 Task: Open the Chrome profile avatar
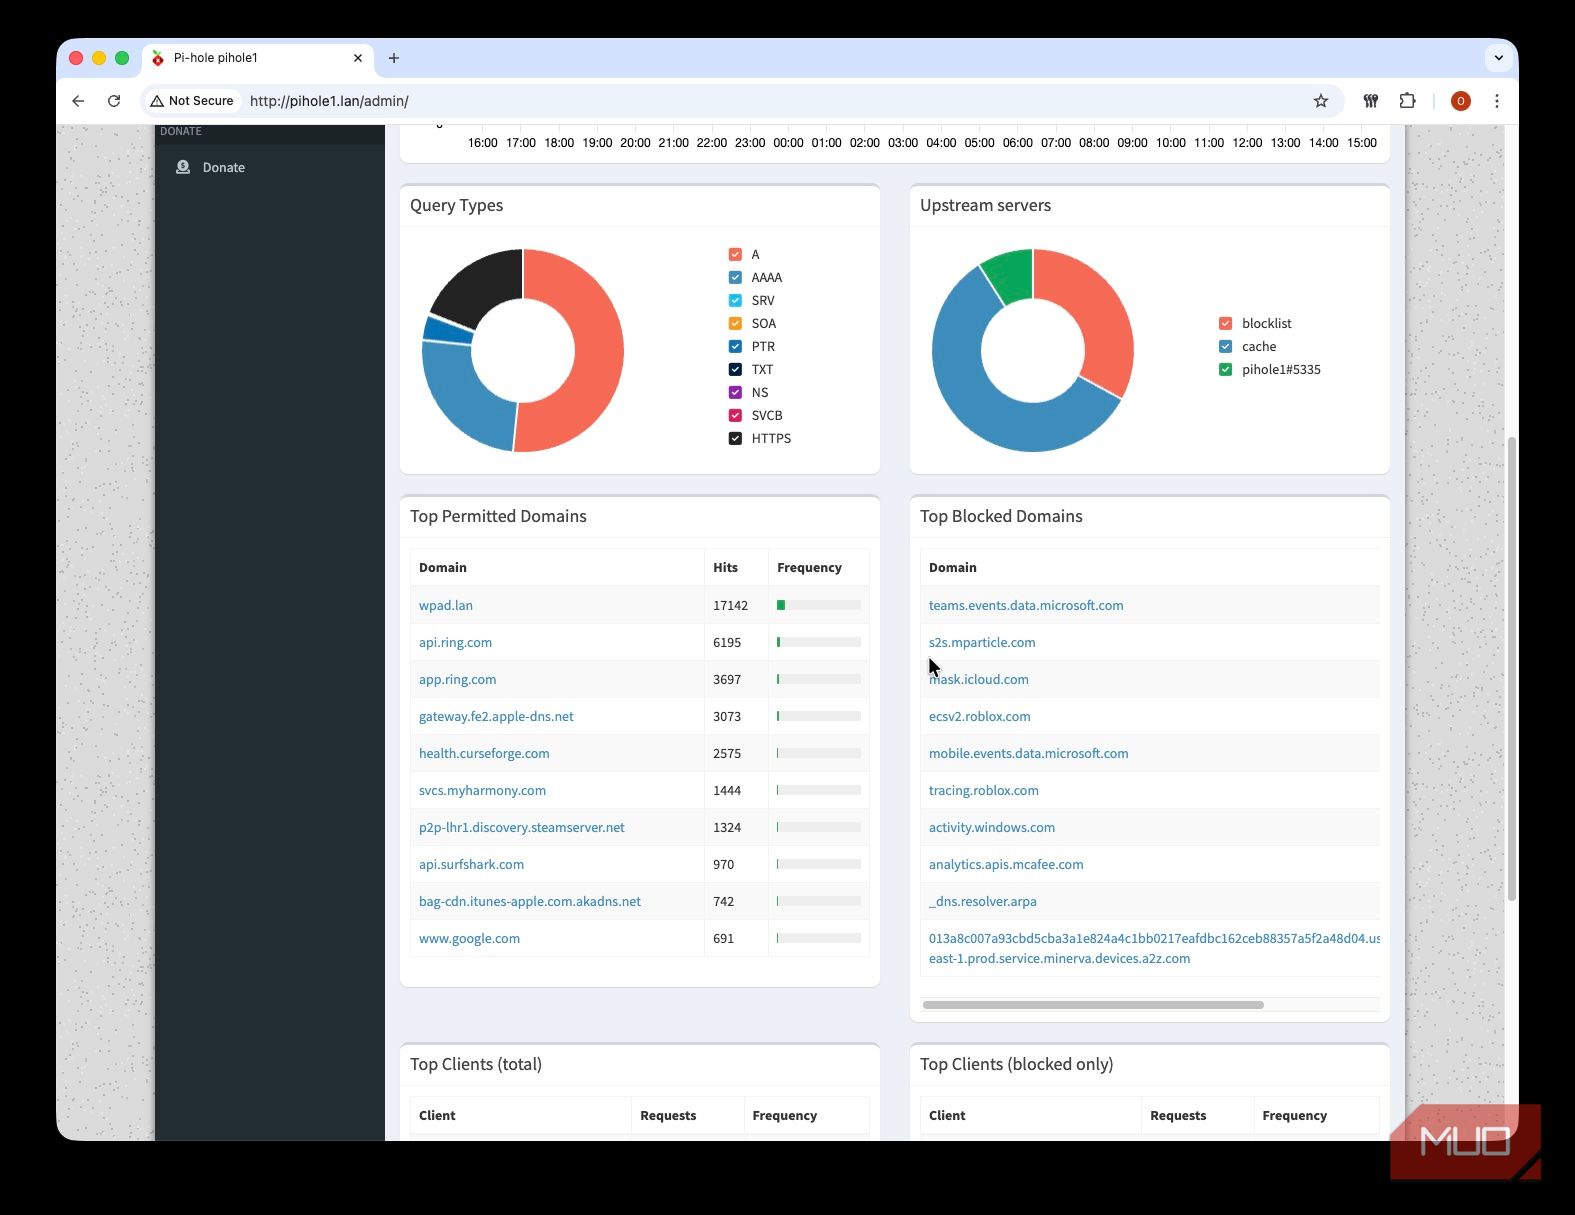(x=1461, y=101)
